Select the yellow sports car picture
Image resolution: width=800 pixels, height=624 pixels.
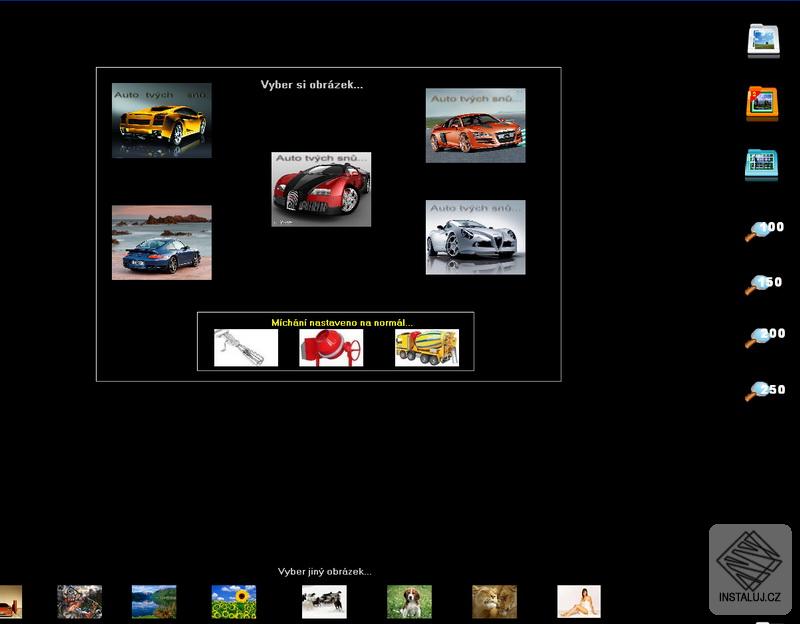(x=162, y=120)
